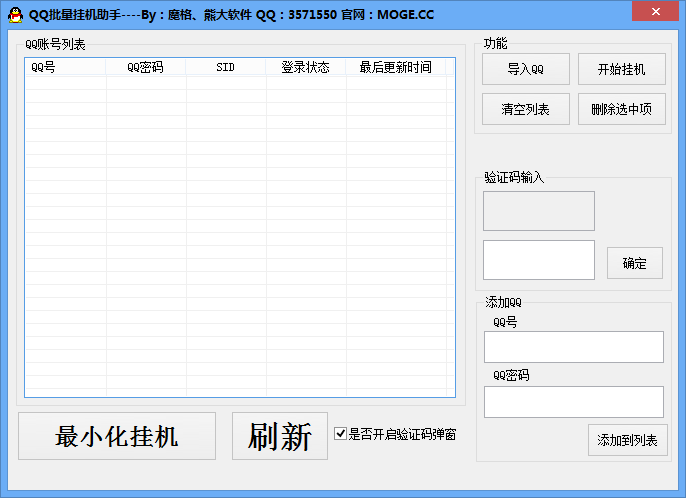Close the QQ批量挂机助手 window
The image size is (686, 498).
click(x=655, y=12)
